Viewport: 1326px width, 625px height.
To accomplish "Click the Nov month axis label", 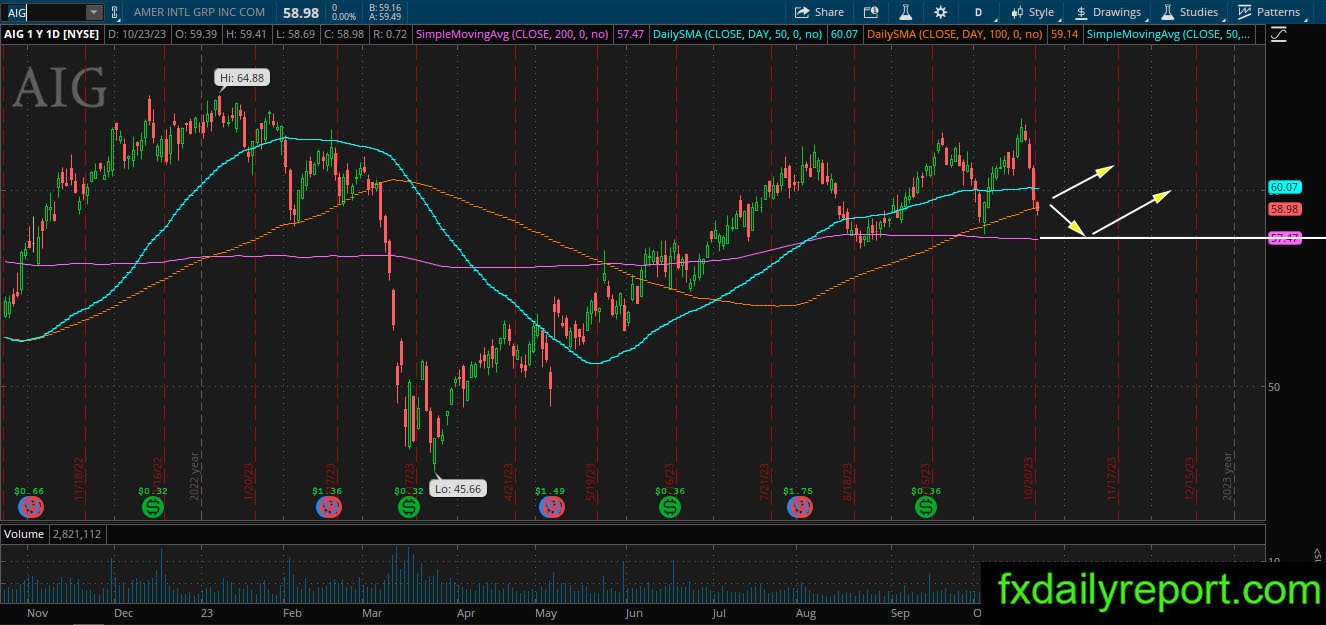I will tap(35, 612).
